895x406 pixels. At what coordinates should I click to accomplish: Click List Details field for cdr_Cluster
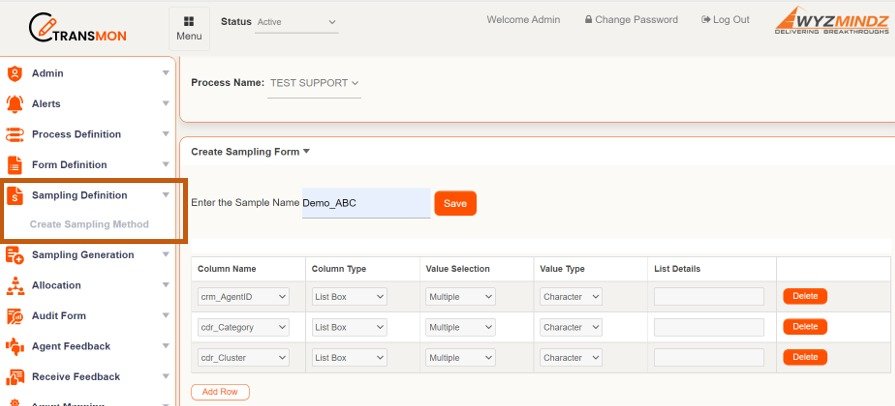click(x=709, y=358)
